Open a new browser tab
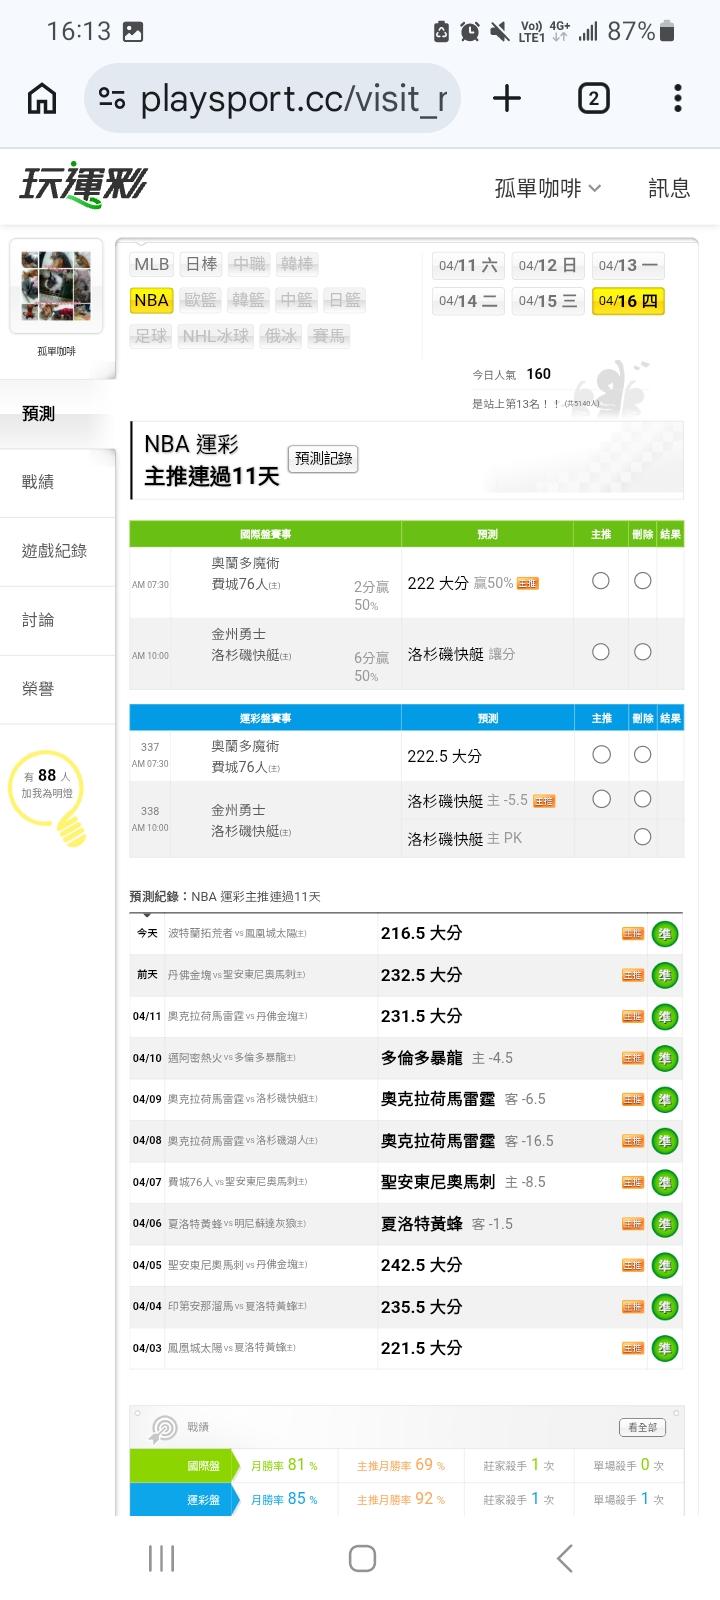This screenshot has height=1600, width=720. point(507,98)
